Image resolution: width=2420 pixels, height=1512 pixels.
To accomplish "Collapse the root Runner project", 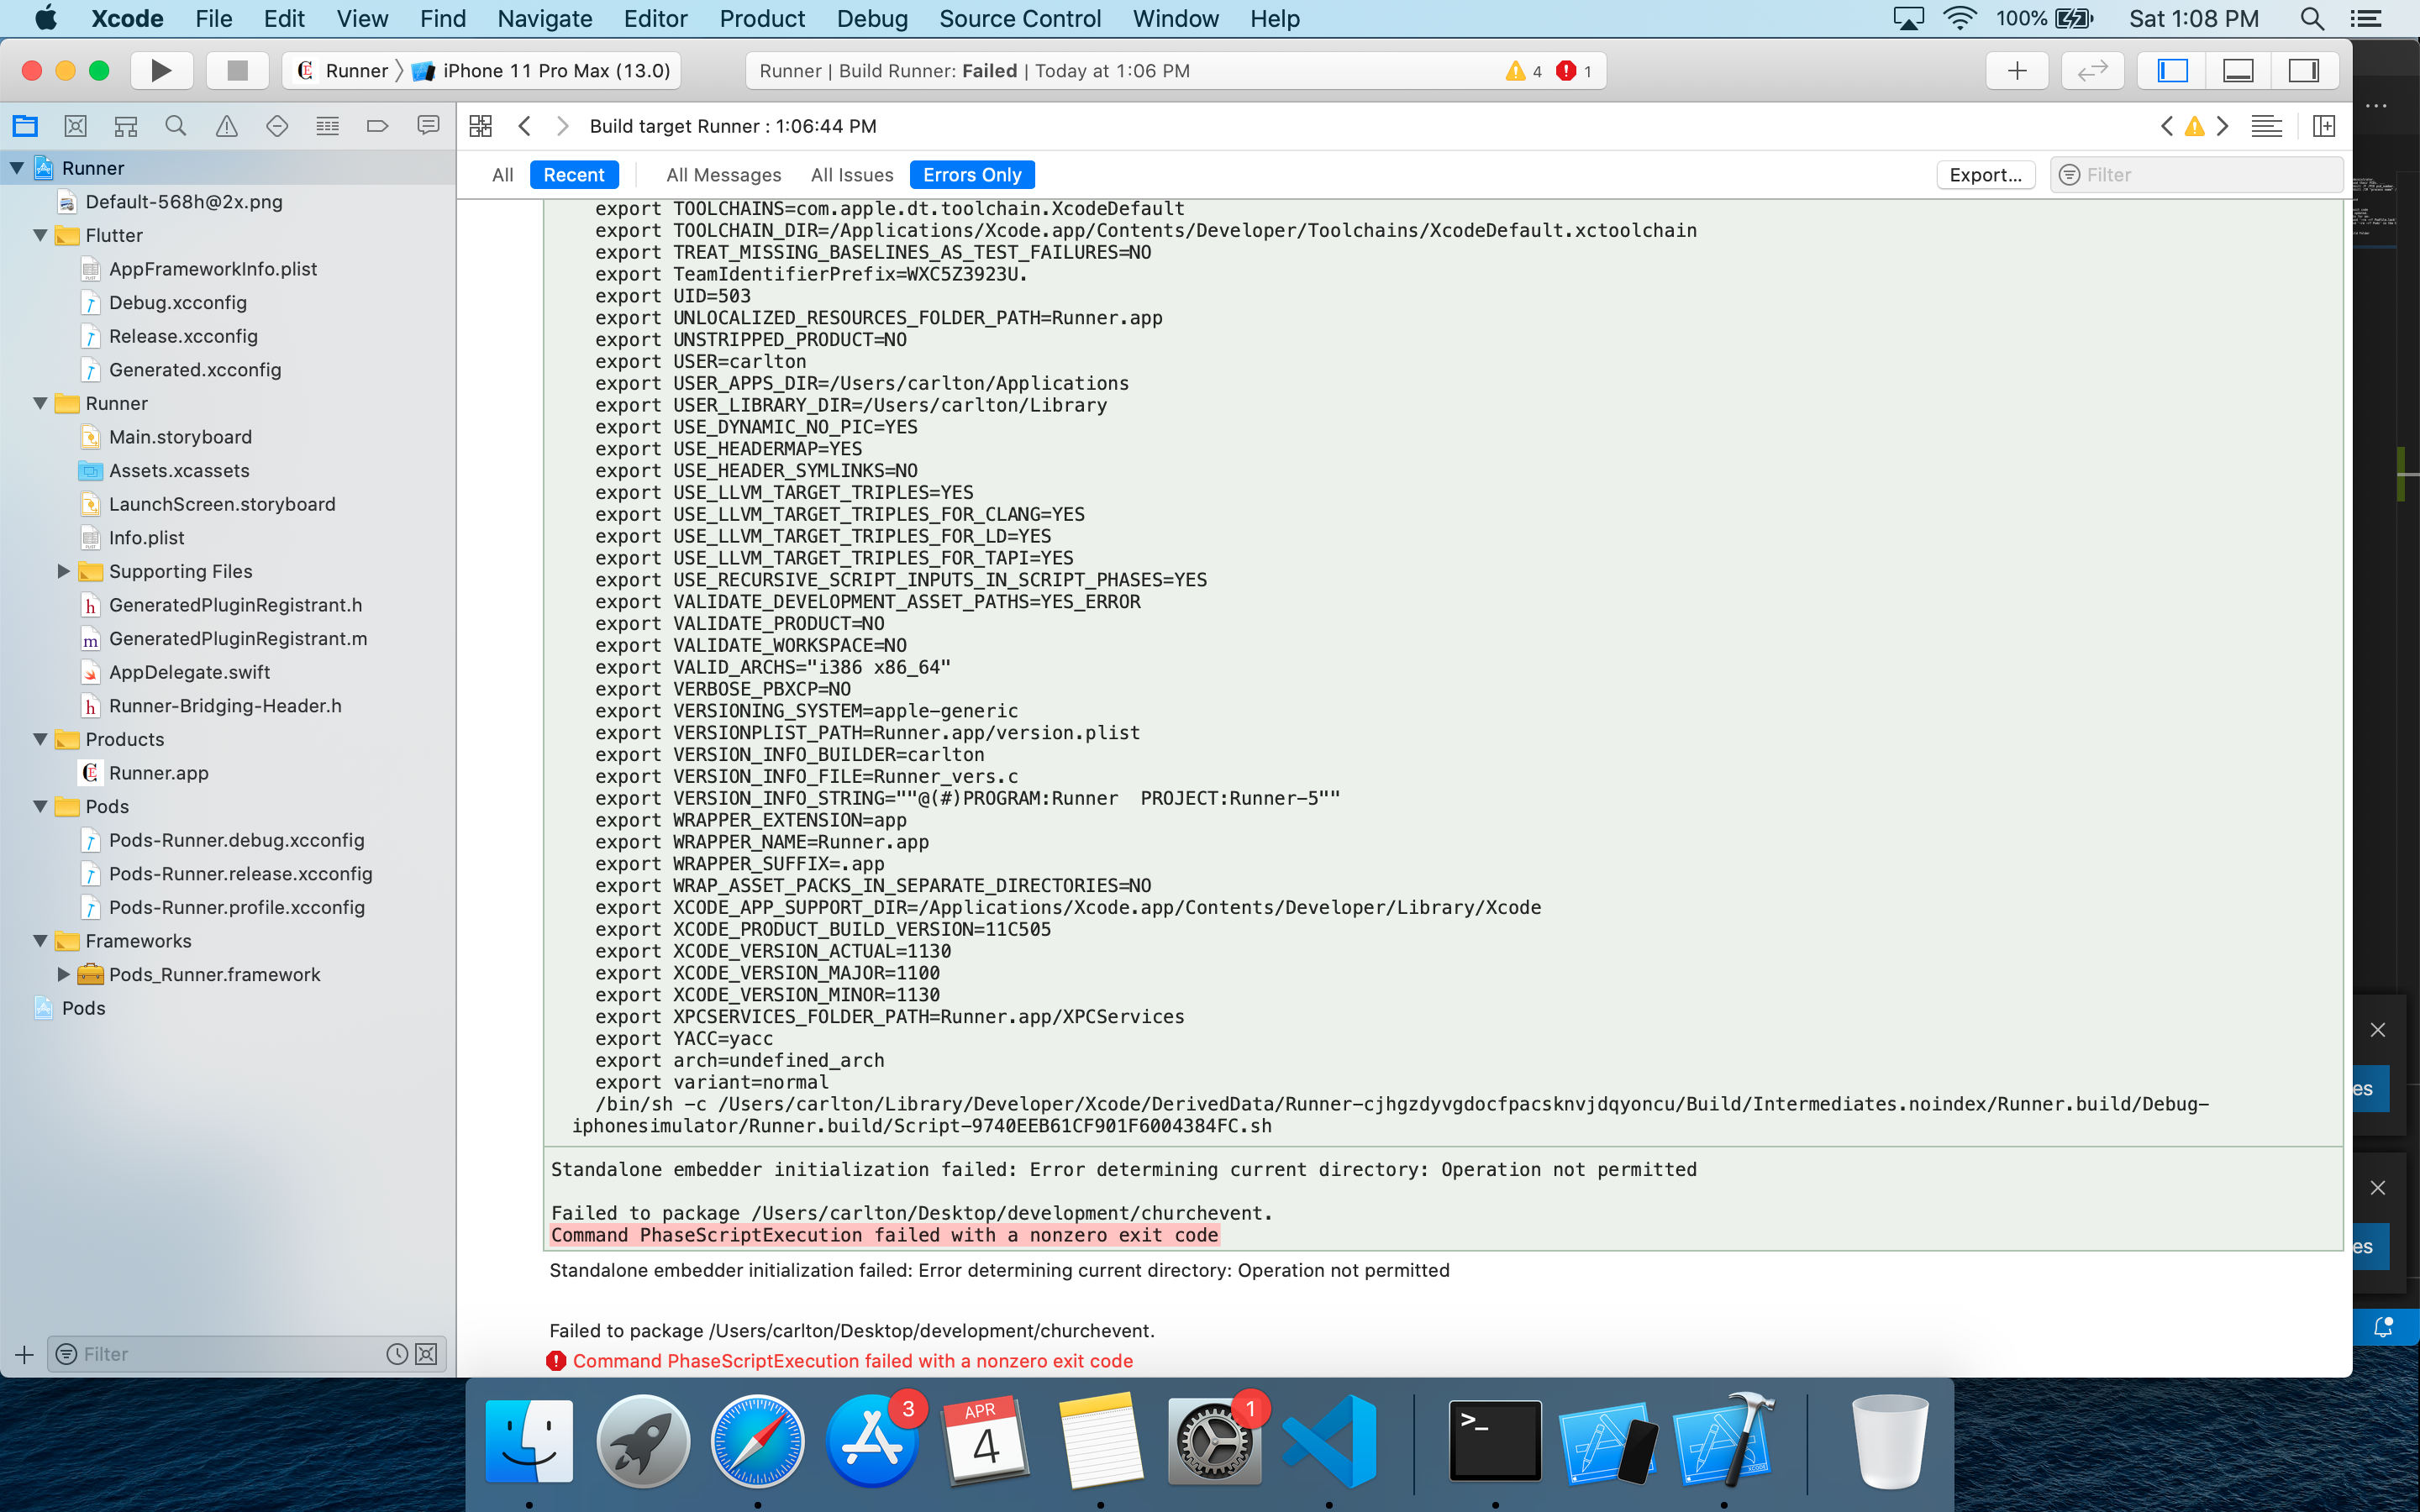I will point(17,168).
